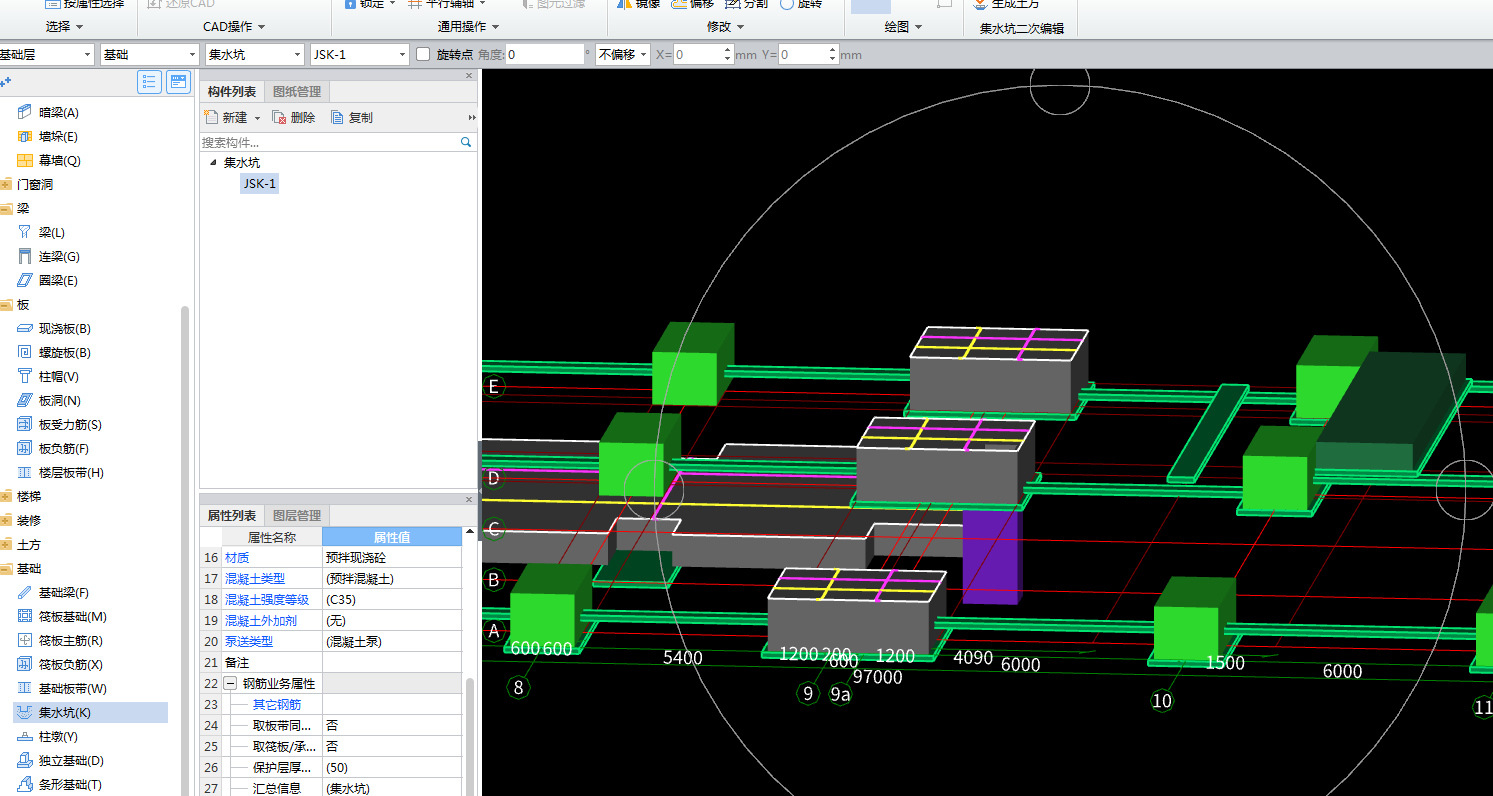Switch navigation tree to panel view icon
Viewport: 1493px width, 796px height.
[x=178, y=82]
